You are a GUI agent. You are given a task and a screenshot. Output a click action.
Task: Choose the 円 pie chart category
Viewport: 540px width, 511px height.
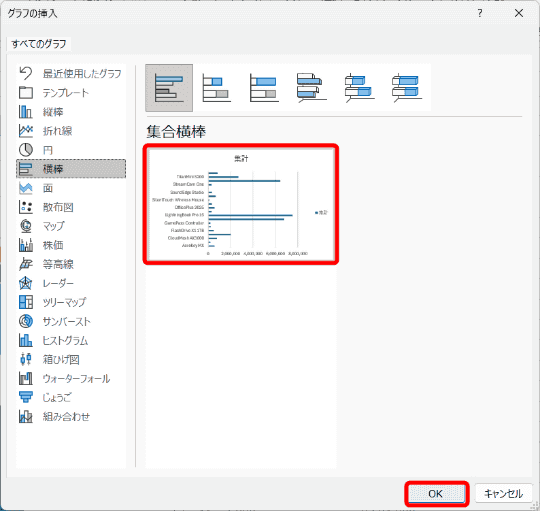71,150
